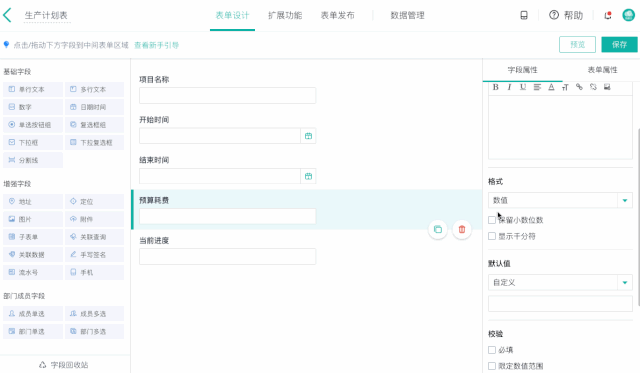Add a 单选按钮组 field
640x373 pixels.
coord(33,125)
